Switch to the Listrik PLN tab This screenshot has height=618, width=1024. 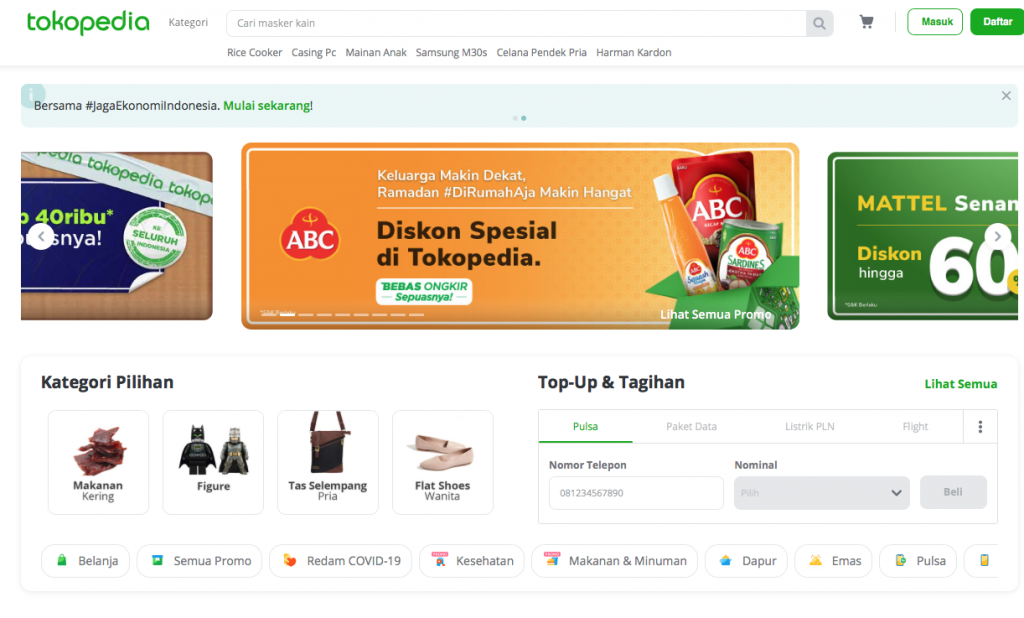click(x=809, y=427)
